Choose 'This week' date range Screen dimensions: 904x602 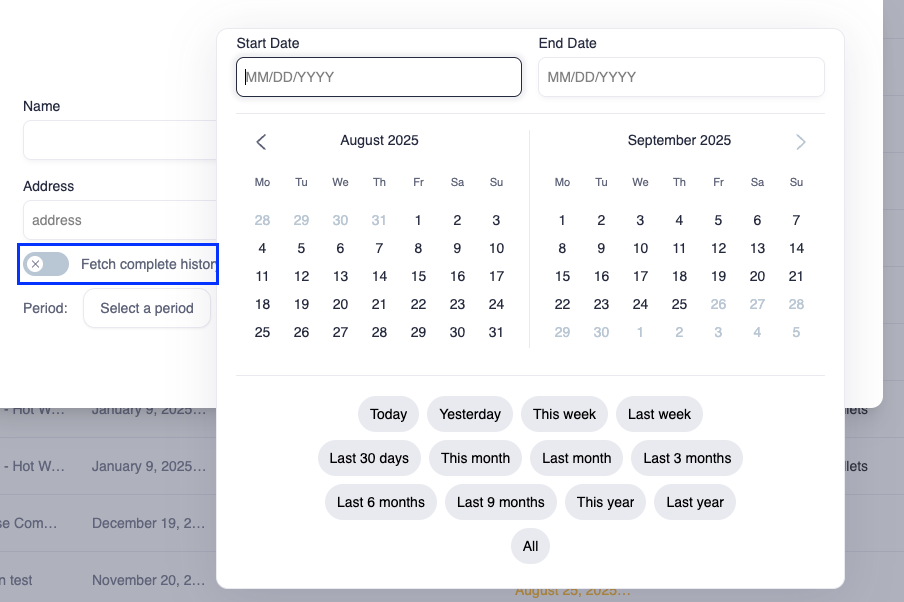(x=564, y=414)
